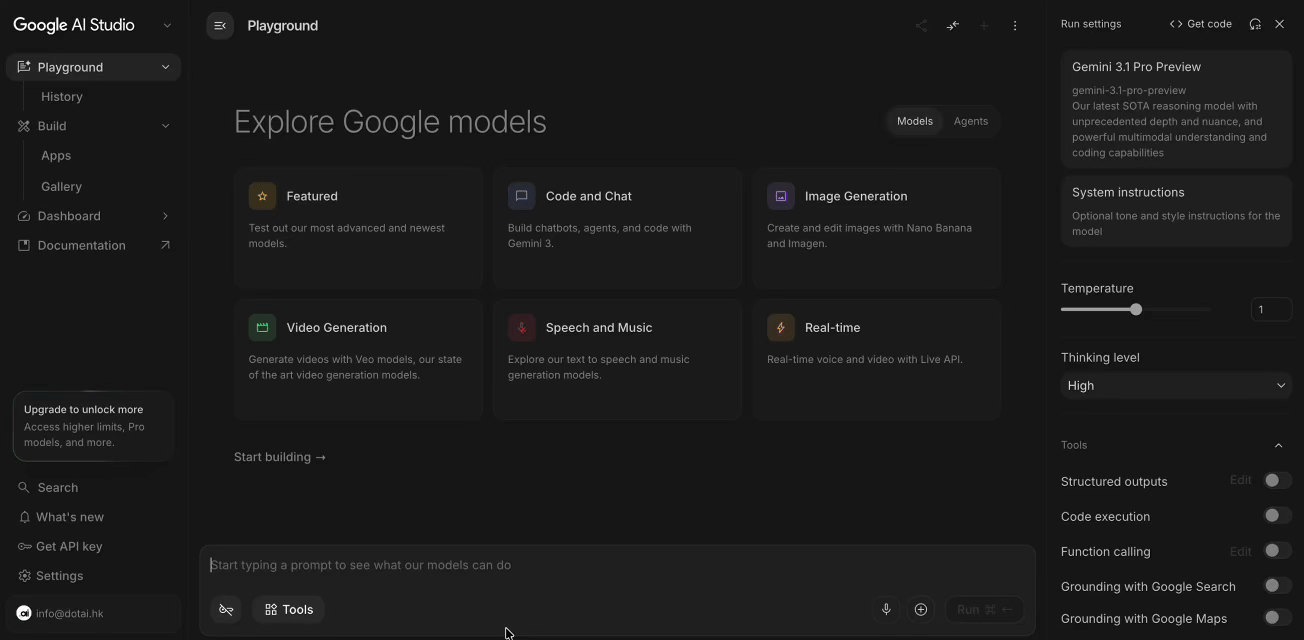1304x640 pixels.
Task: Close the Run settings panel
Action: point(1280,24)
